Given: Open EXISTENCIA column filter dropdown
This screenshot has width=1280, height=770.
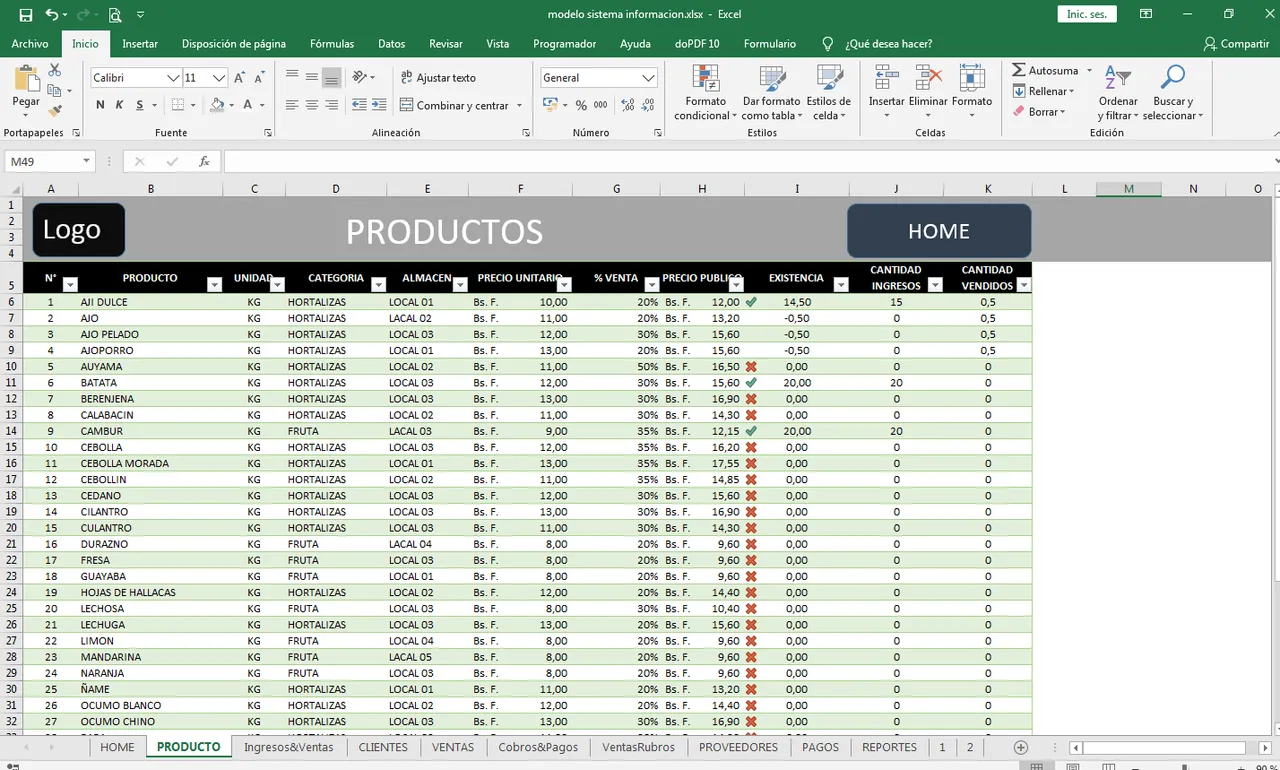Looking at the screenshot, I should tap(841, 285).
